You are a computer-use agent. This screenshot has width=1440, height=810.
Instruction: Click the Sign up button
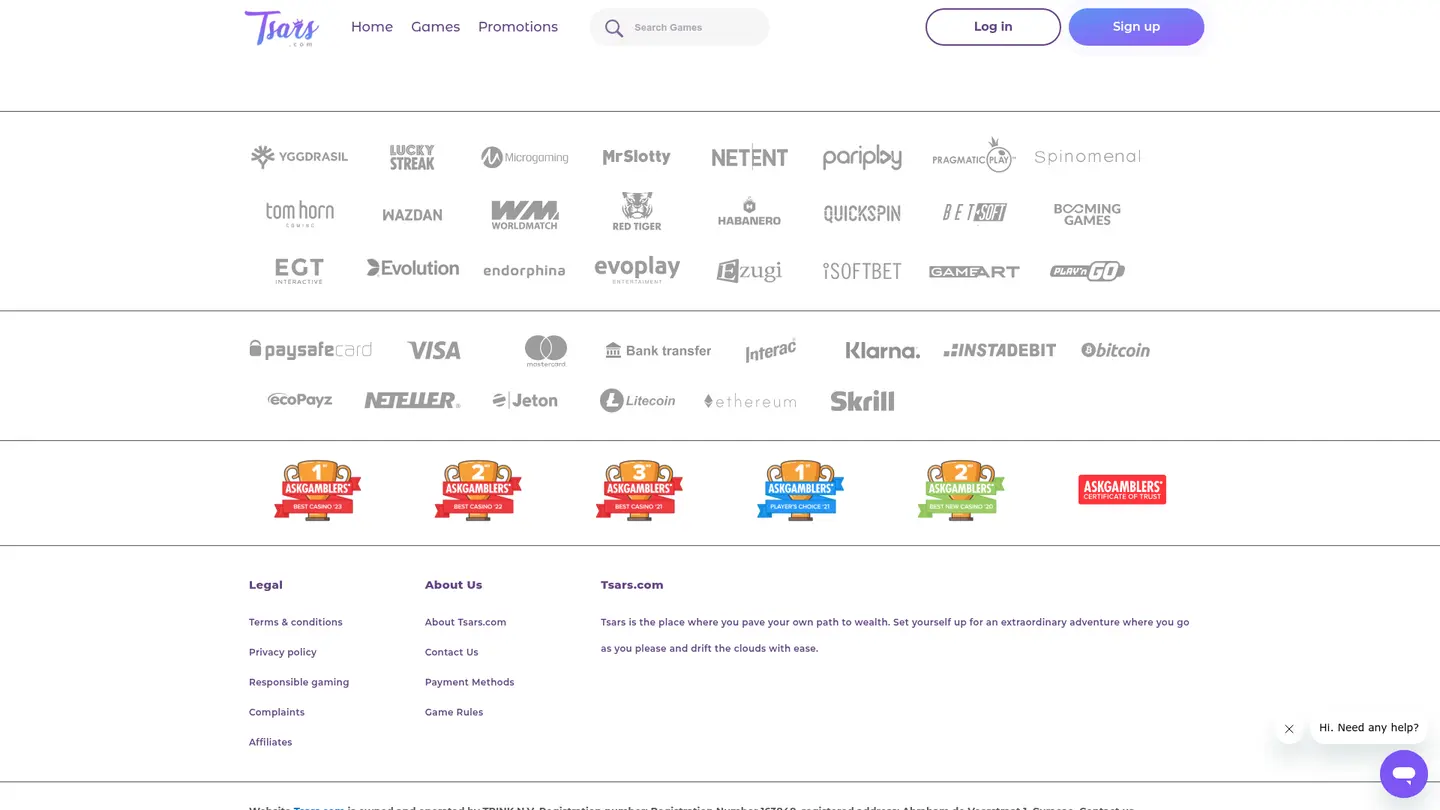point(1136,27)
